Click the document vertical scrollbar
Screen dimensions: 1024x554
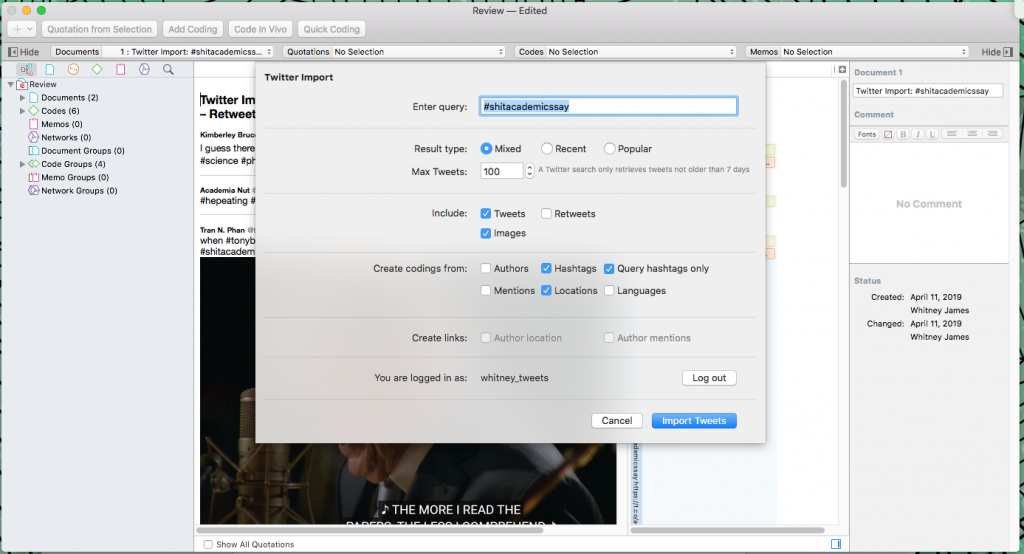(x=844, y=134)
